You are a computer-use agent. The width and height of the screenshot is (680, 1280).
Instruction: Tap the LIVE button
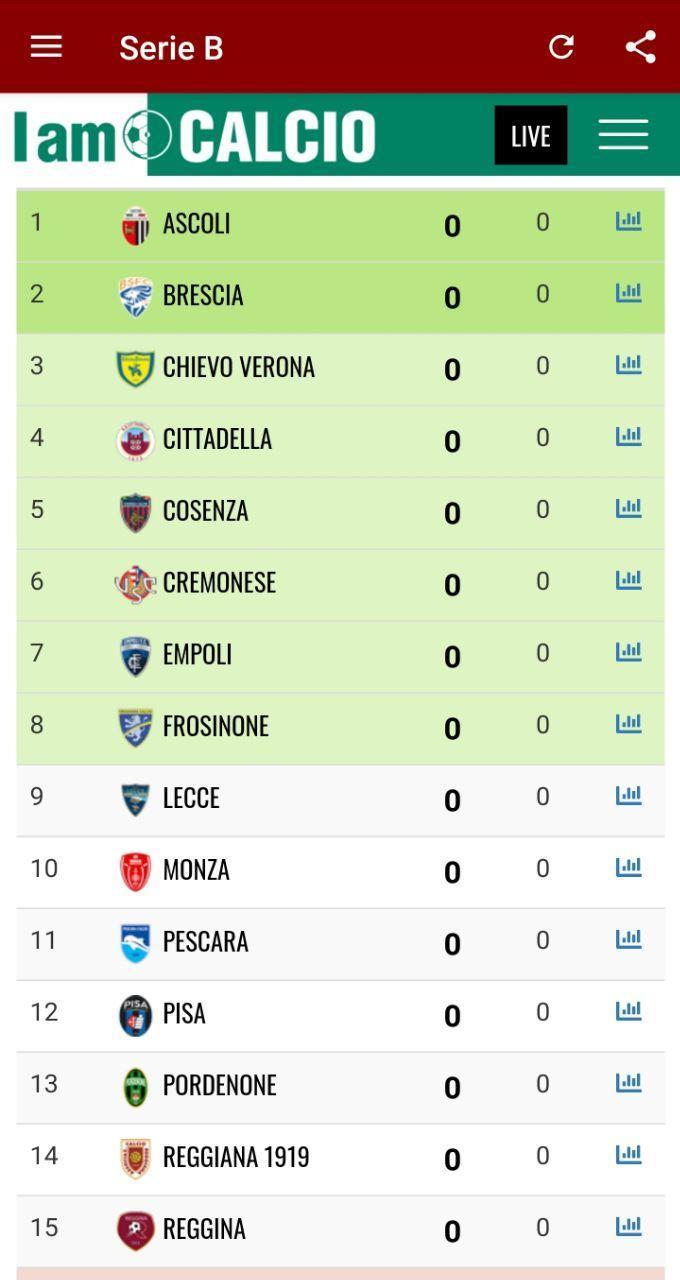530,134
